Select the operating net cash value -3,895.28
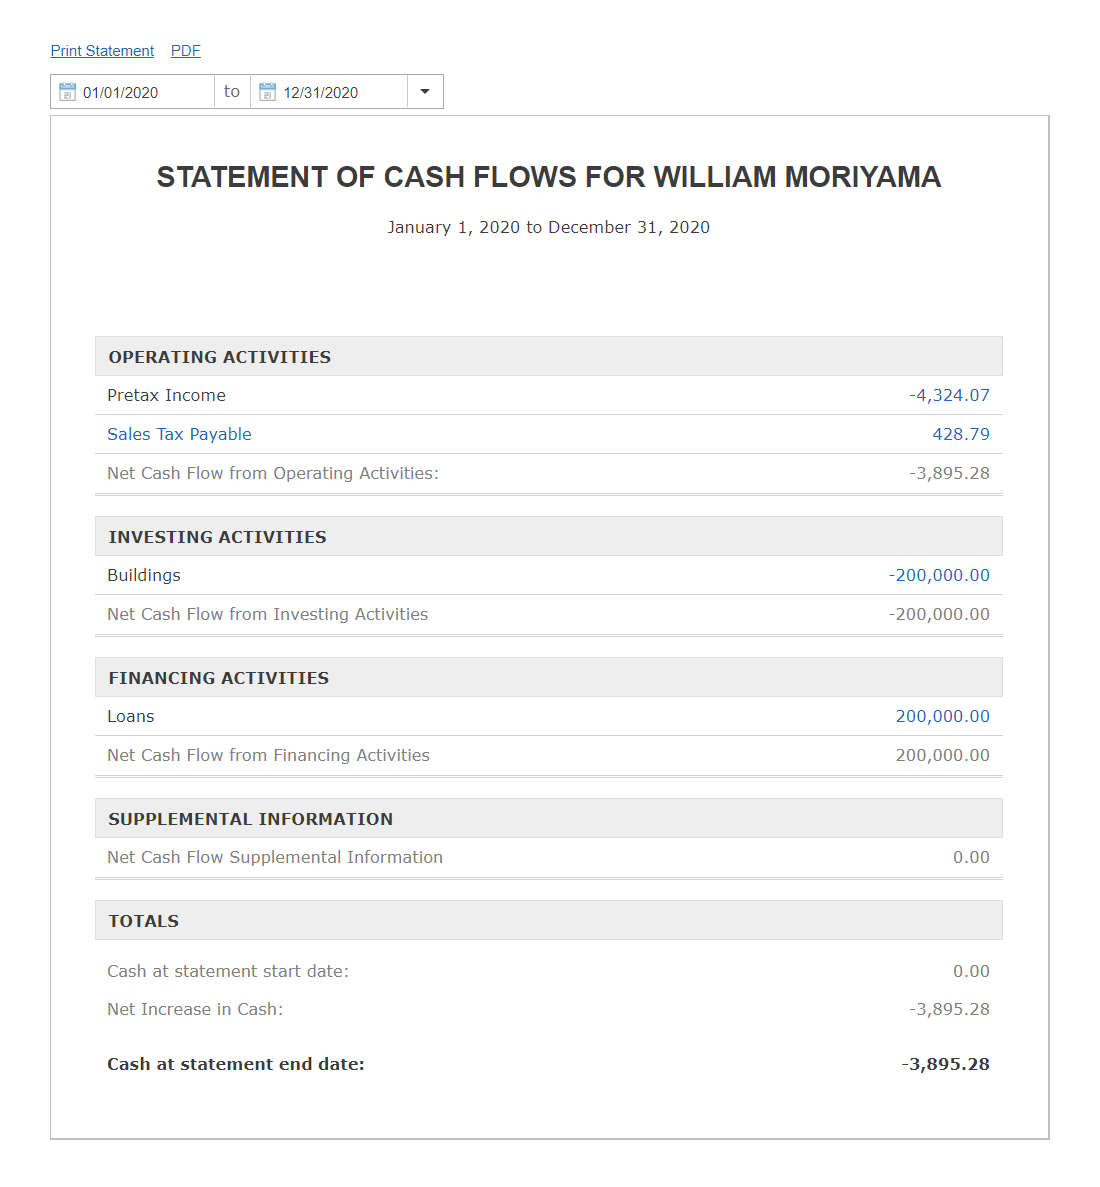The width and height of the screenshot is (1100, 1187). [x=949, y=473]
